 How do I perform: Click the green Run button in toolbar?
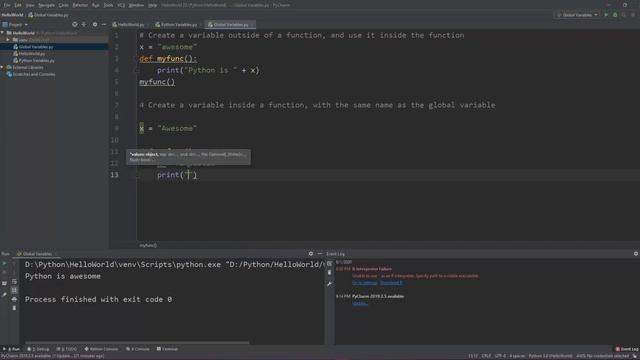[x=606, y=15]
